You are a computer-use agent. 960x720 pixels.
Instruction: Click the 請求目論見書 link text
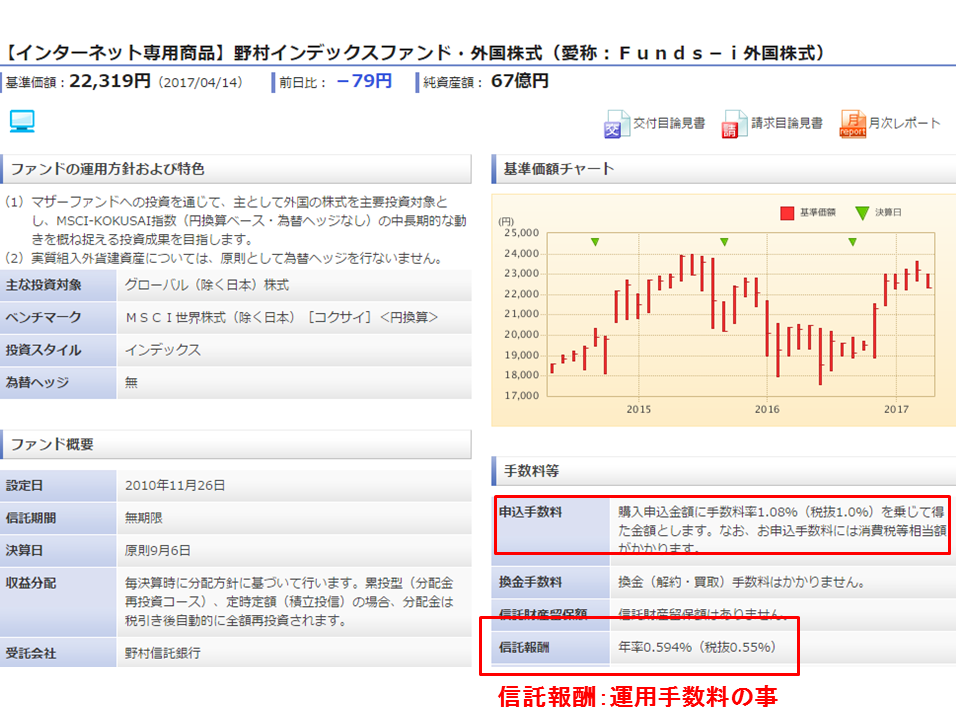tap(787, 123)
